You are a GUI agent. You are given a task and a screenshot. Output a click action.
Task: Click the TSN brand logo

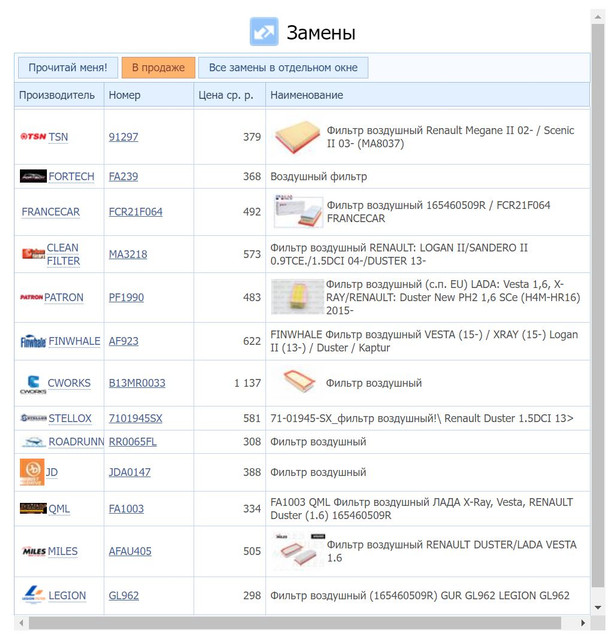coord(33,137)
